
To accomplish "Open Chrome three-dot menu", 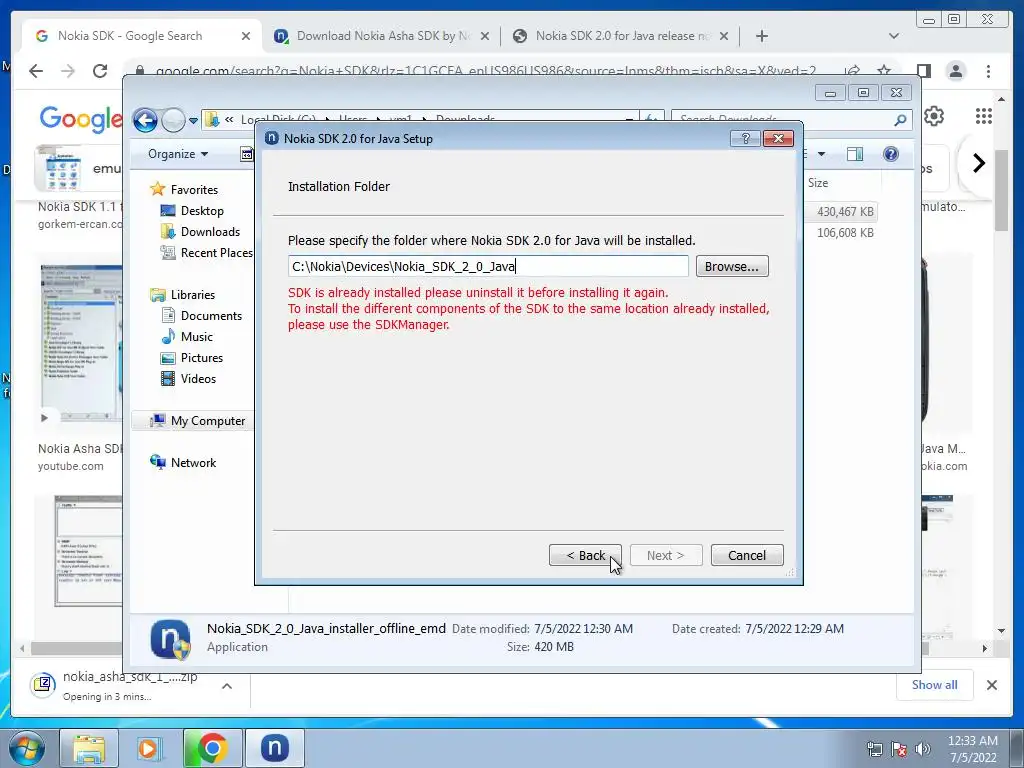I will tap(988, 71).
